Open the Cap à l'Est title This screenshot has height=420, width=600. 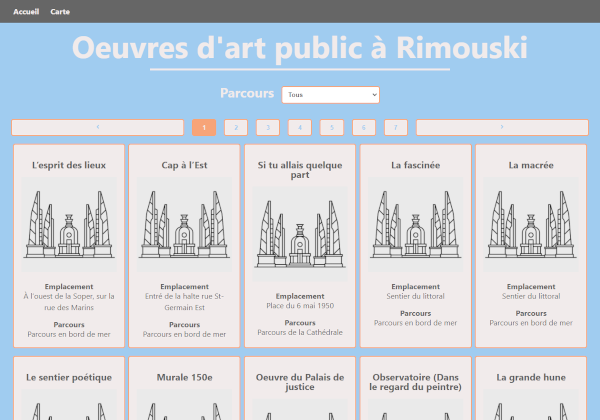coord(184,165)
